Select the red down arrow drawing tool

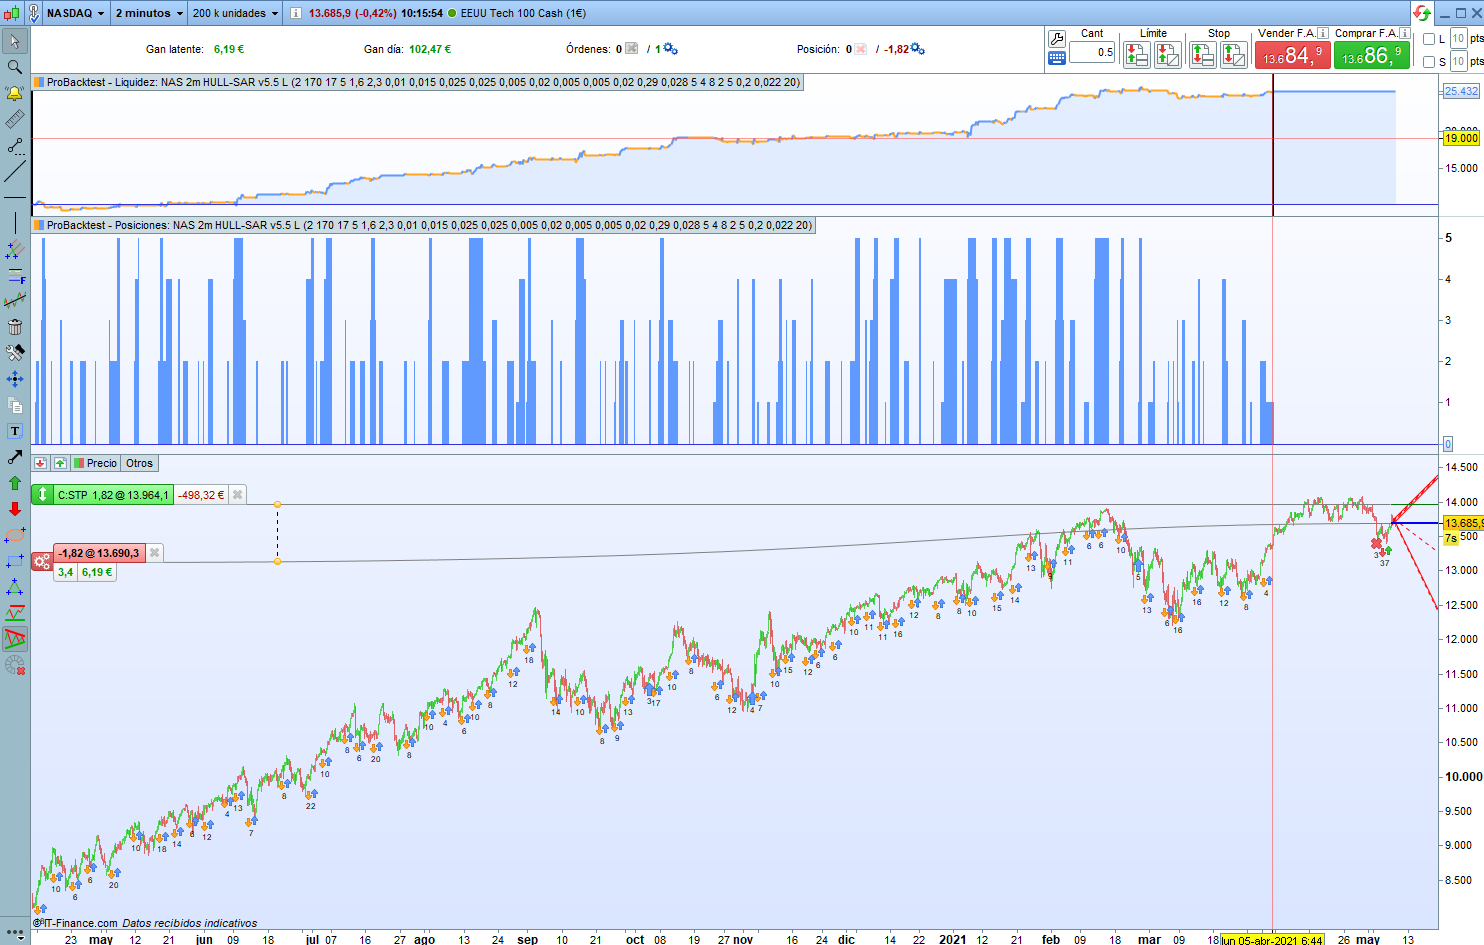(15, 509)
